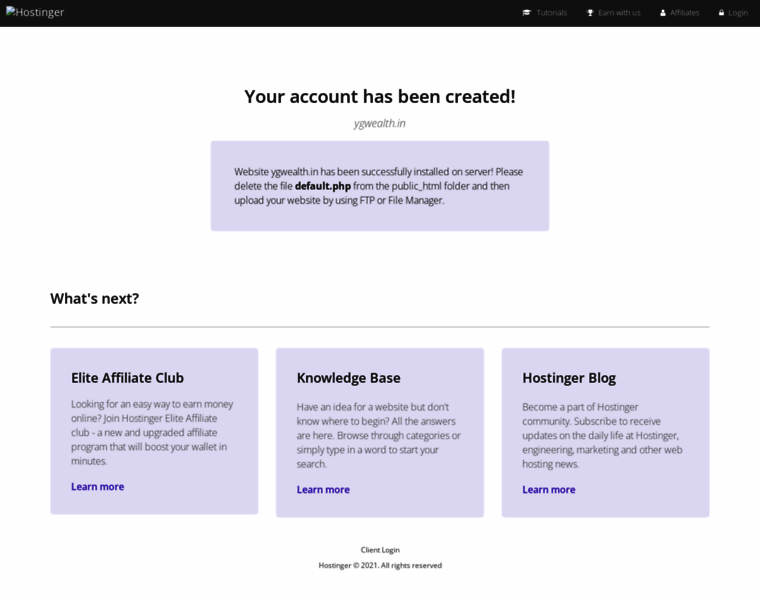Follow Learn more under Knowledge Base
760x600 pixels.
[x=323, y=489]
